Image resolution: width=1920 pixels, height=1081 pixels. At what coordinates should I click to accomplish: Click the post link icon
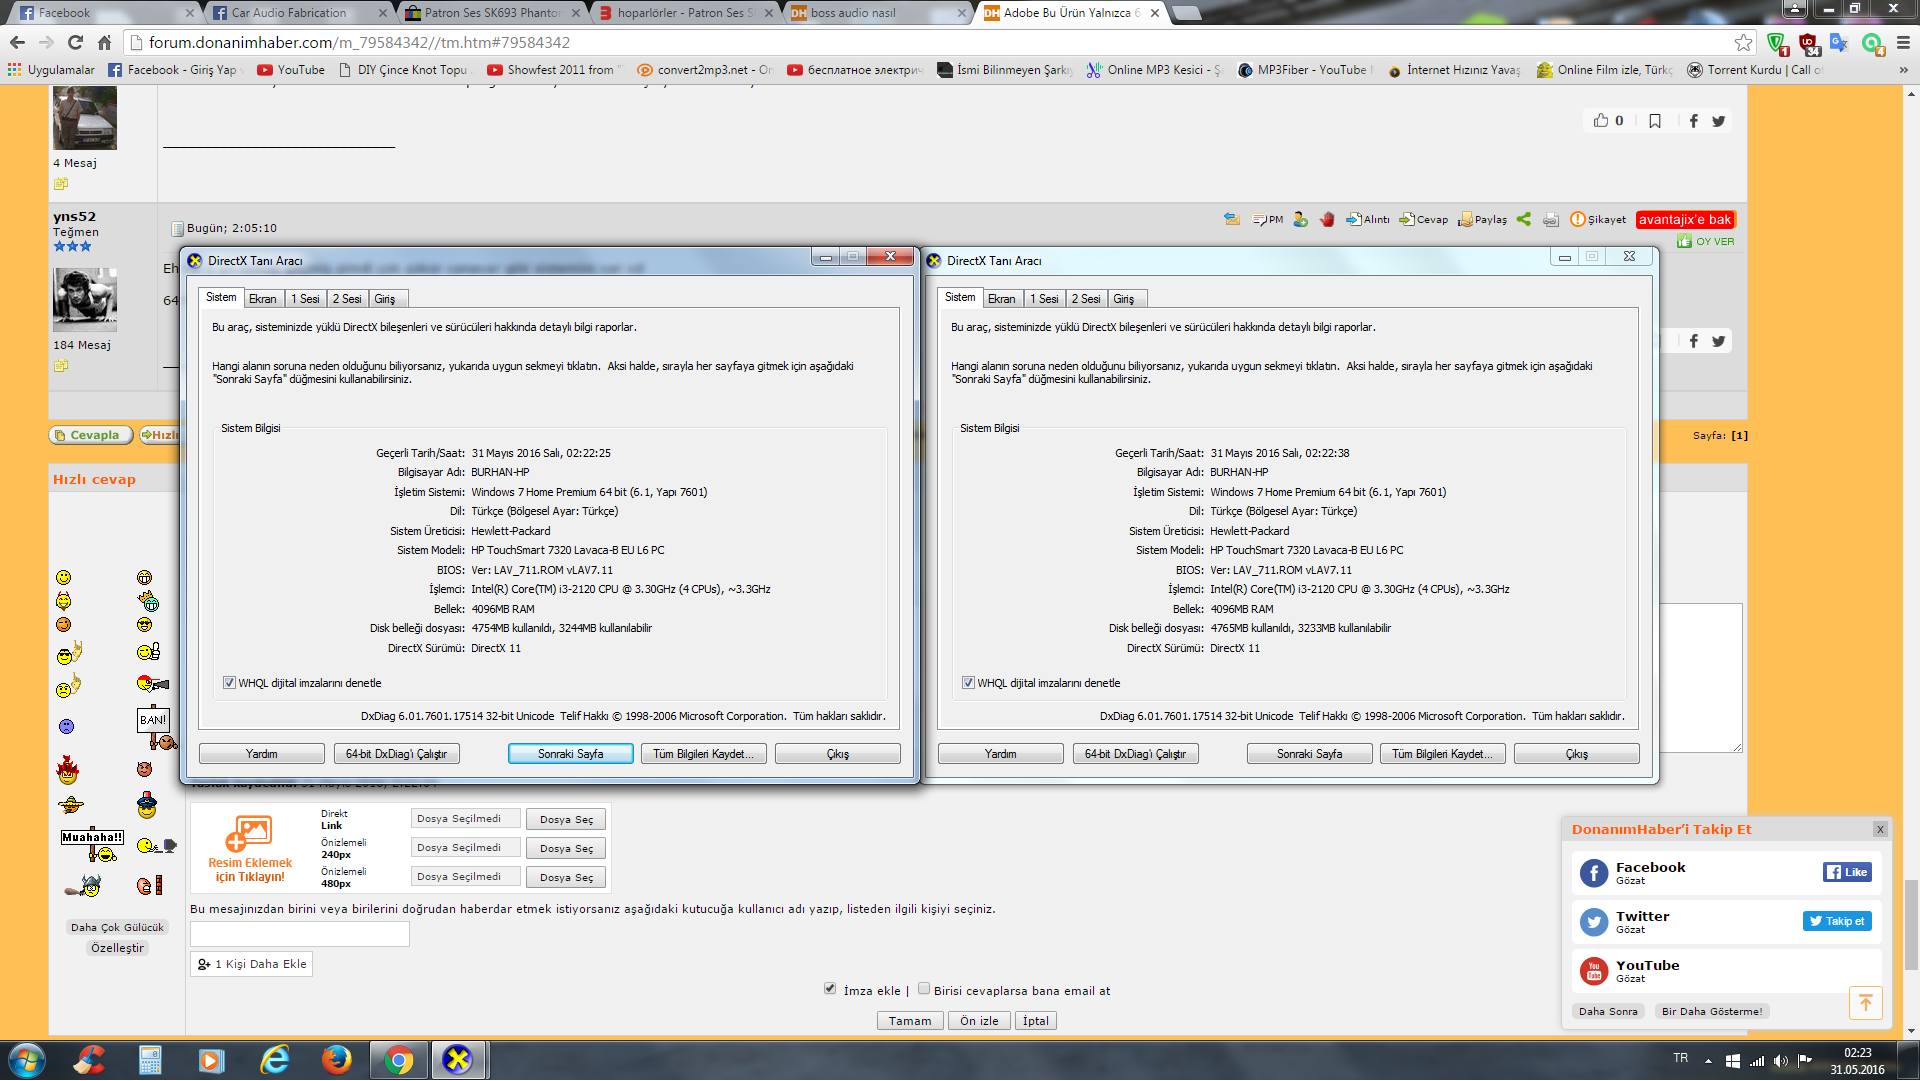click(x=1550, y=219)
